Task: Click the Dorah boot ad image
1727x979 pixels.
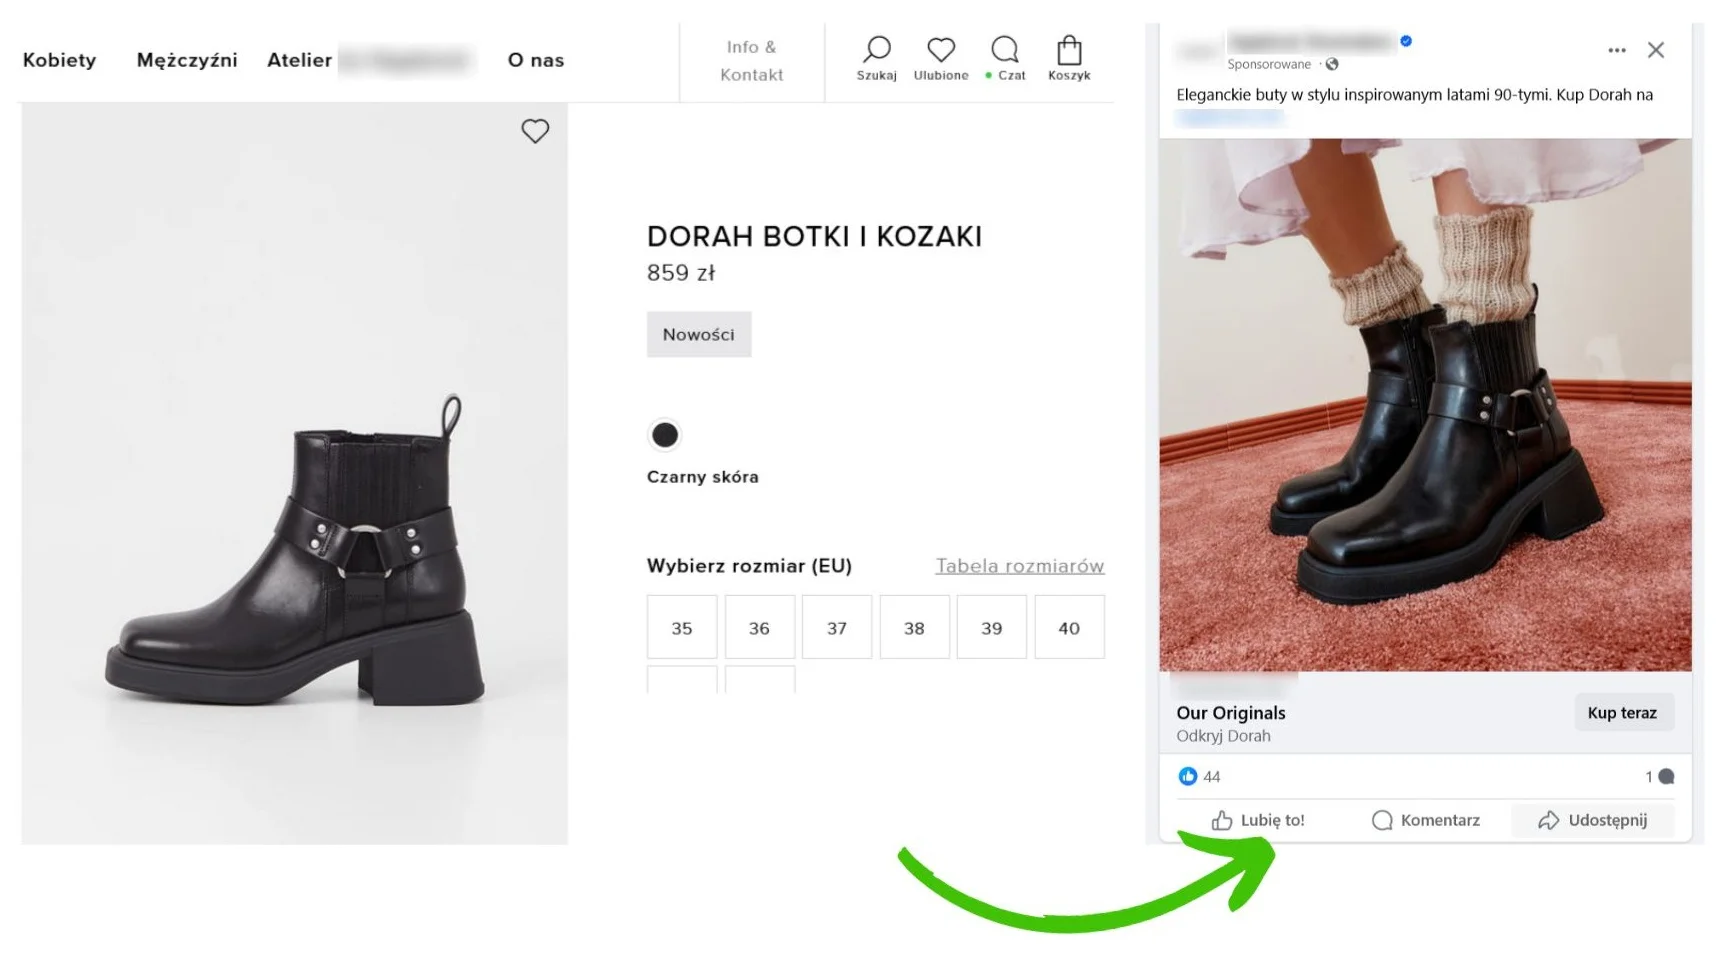Action: [x=1425, y=405]
